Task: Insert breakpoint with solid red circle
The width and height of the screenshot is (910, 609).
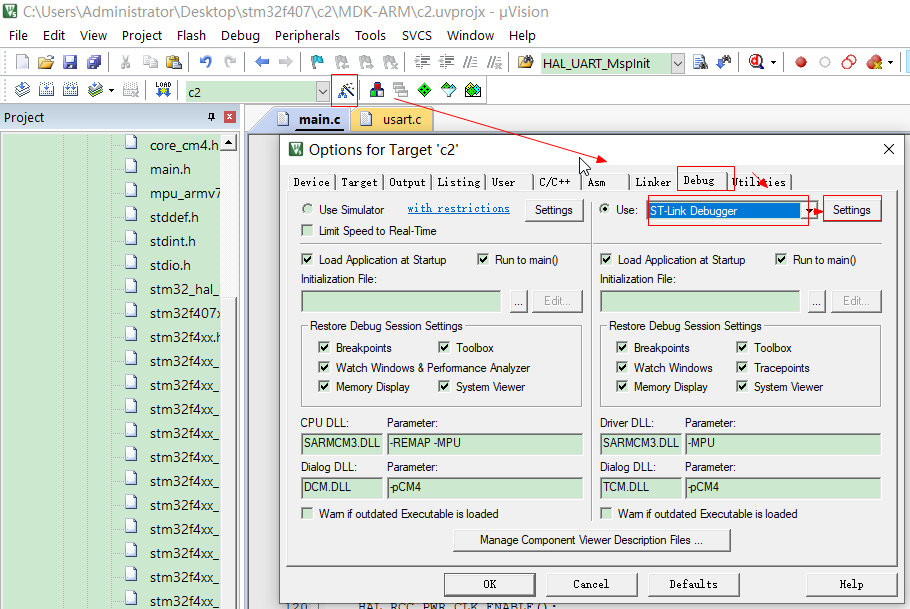Action: click(x=801, y=62)
